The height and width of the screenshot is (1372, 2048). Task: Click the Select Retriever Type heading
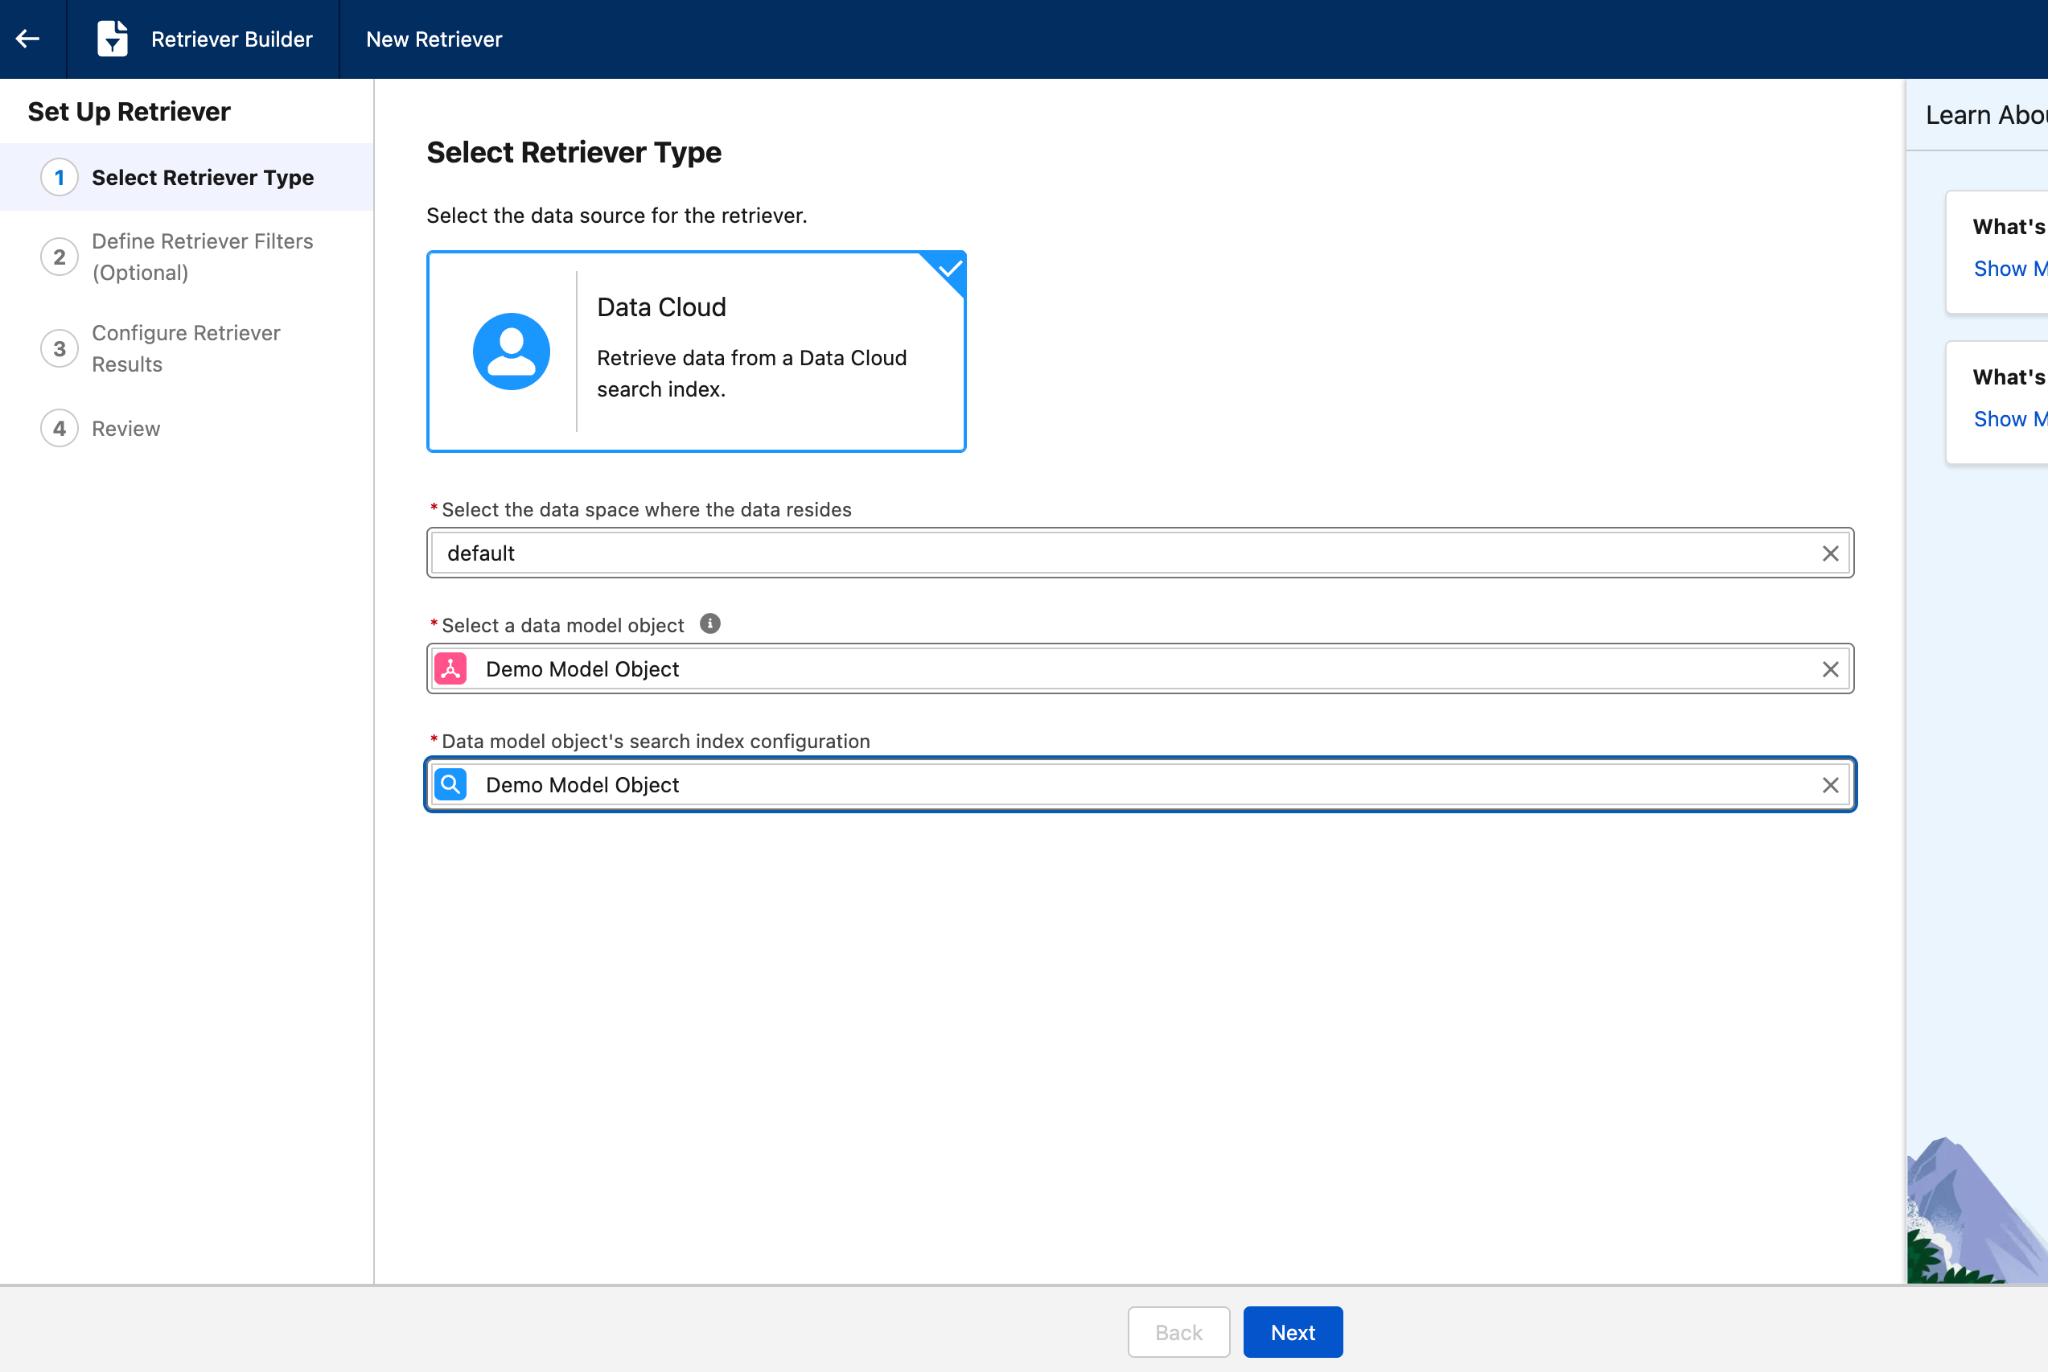(x=574, y=152)
